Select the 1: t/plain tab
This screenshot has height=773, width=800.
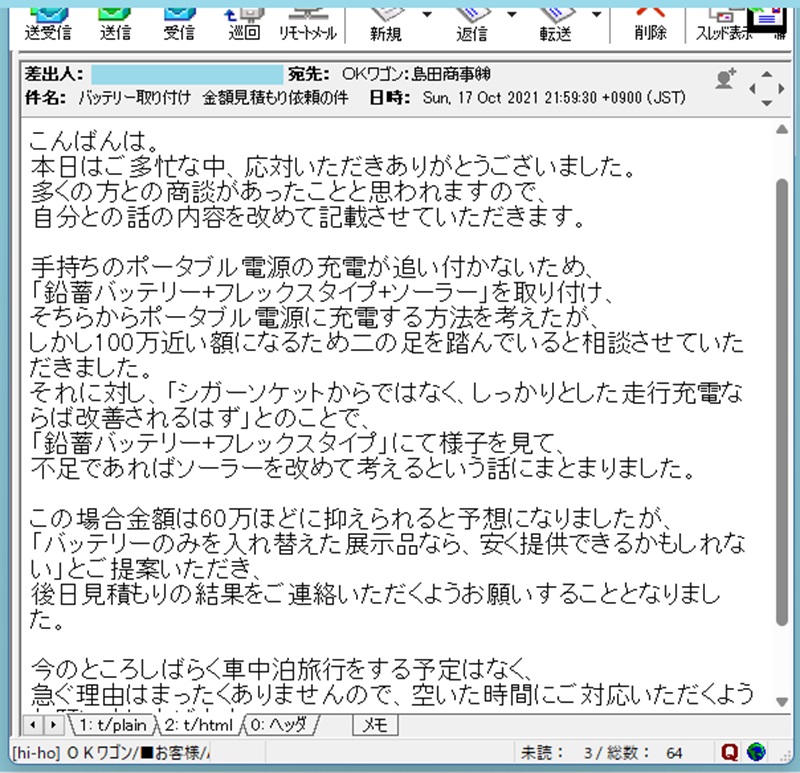coord(113,724)
